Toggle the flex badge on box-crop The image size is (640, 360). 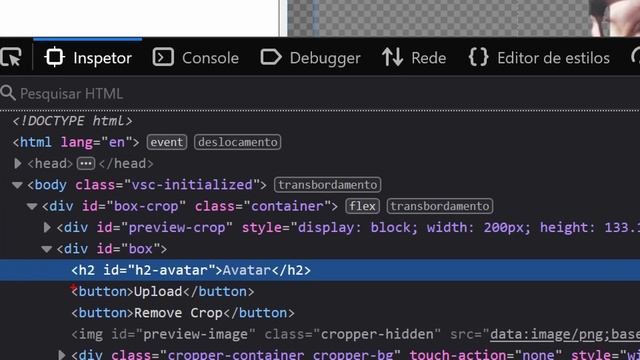(x=362, y=206)
